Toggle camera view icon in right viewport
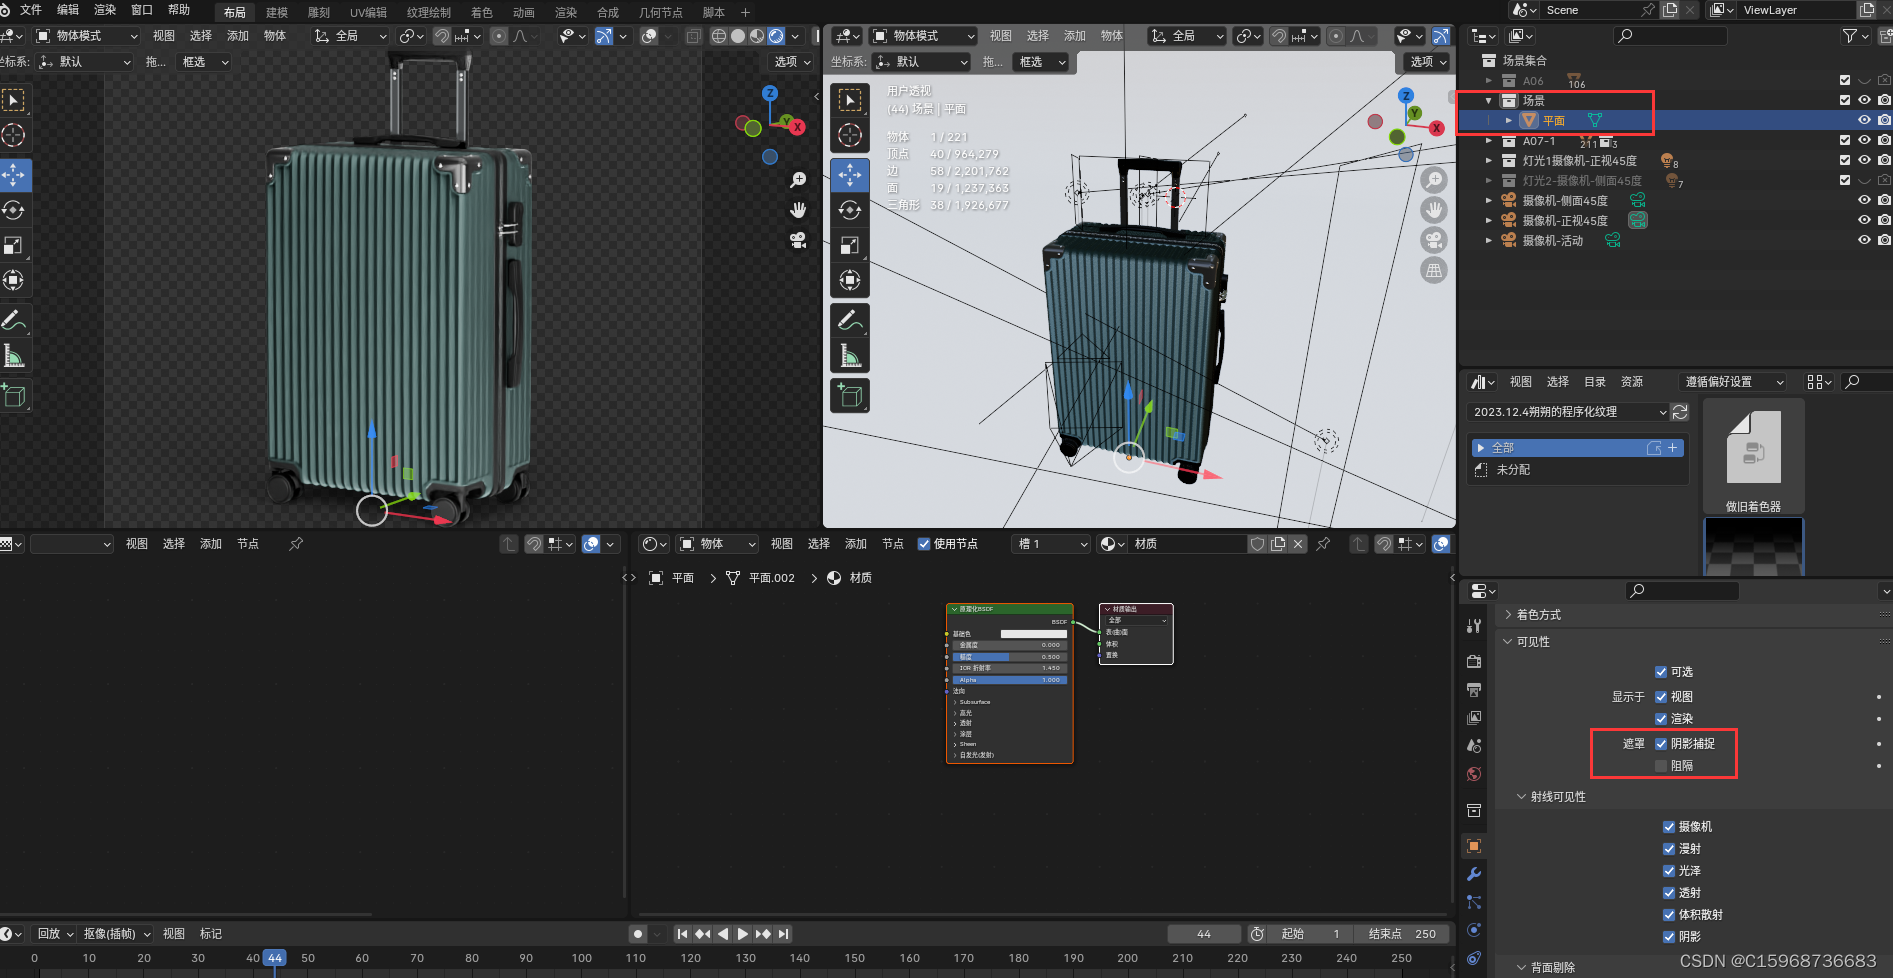Screen dimensions: 1893x978 tap(1434, 240)
